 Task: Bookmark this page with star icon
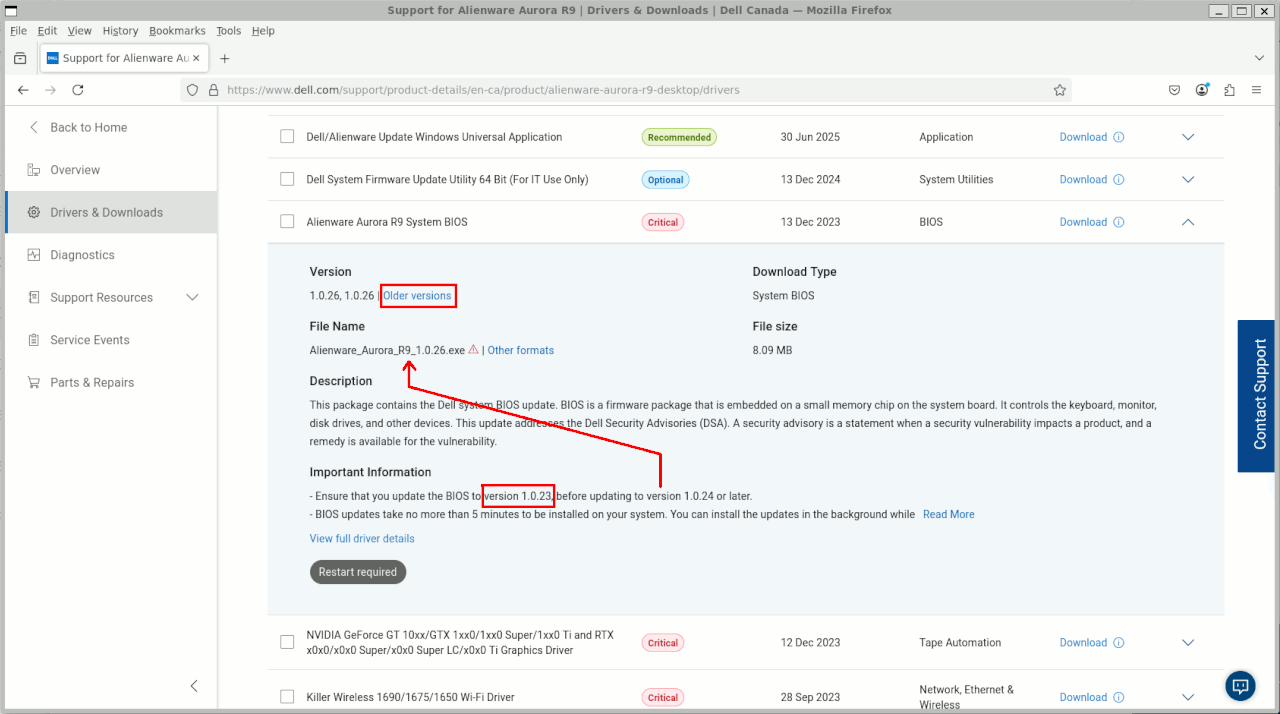pyautogui.click(x=1060, y=90)
